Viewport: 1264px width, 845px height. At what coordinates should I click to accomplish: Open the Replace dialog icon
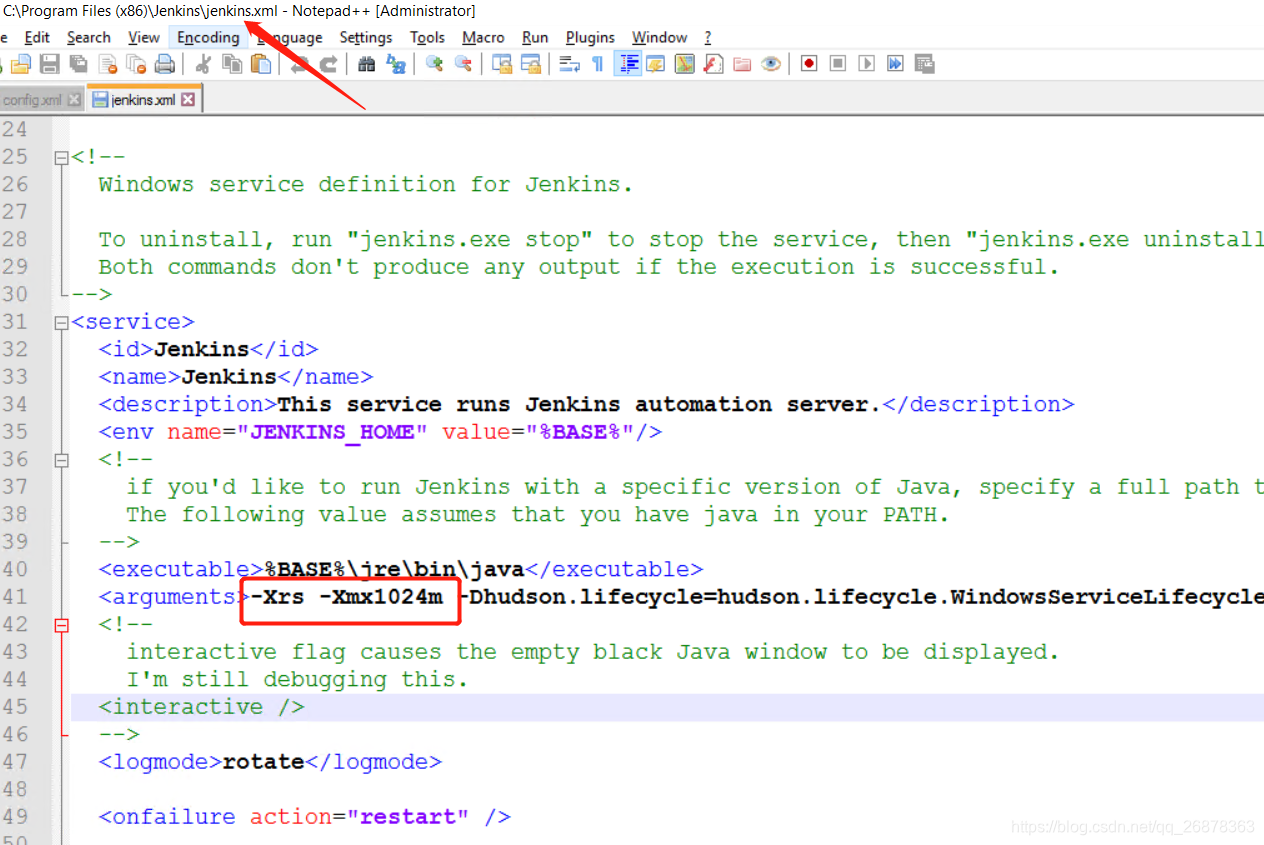coord(396,64)
